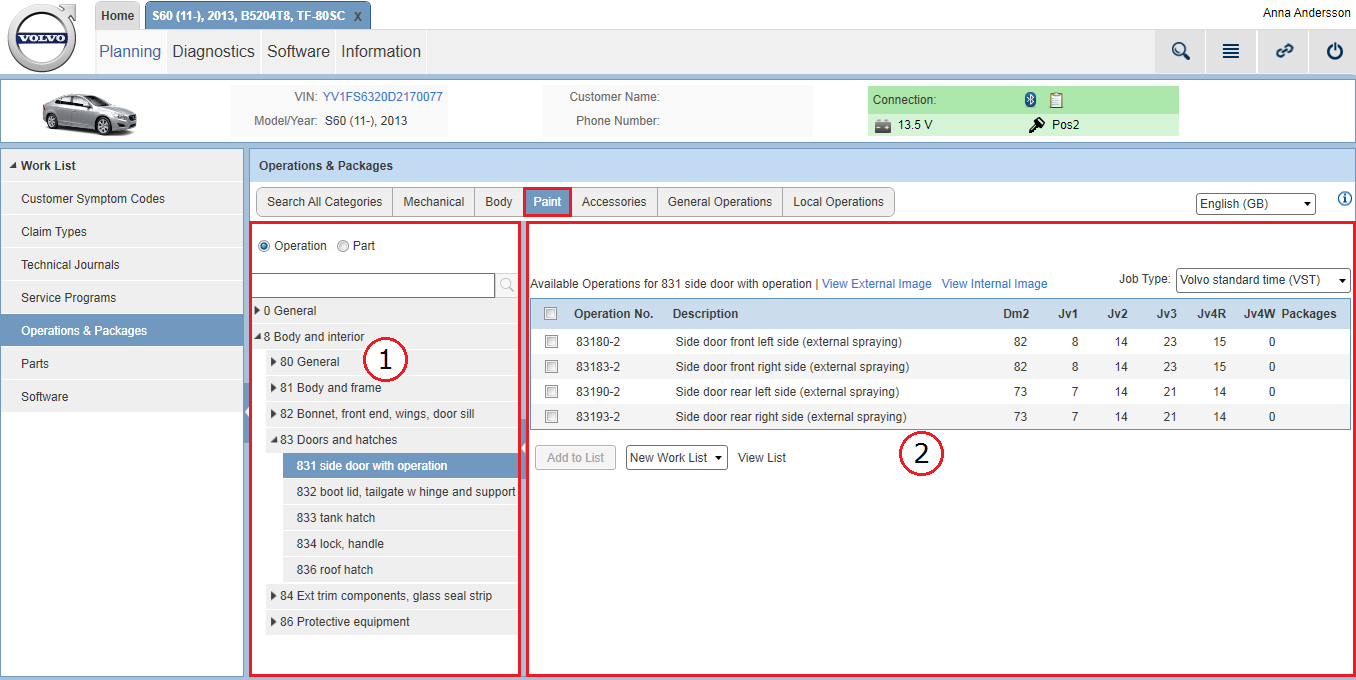Open the New Work List dropdown

tap(676, 458)
